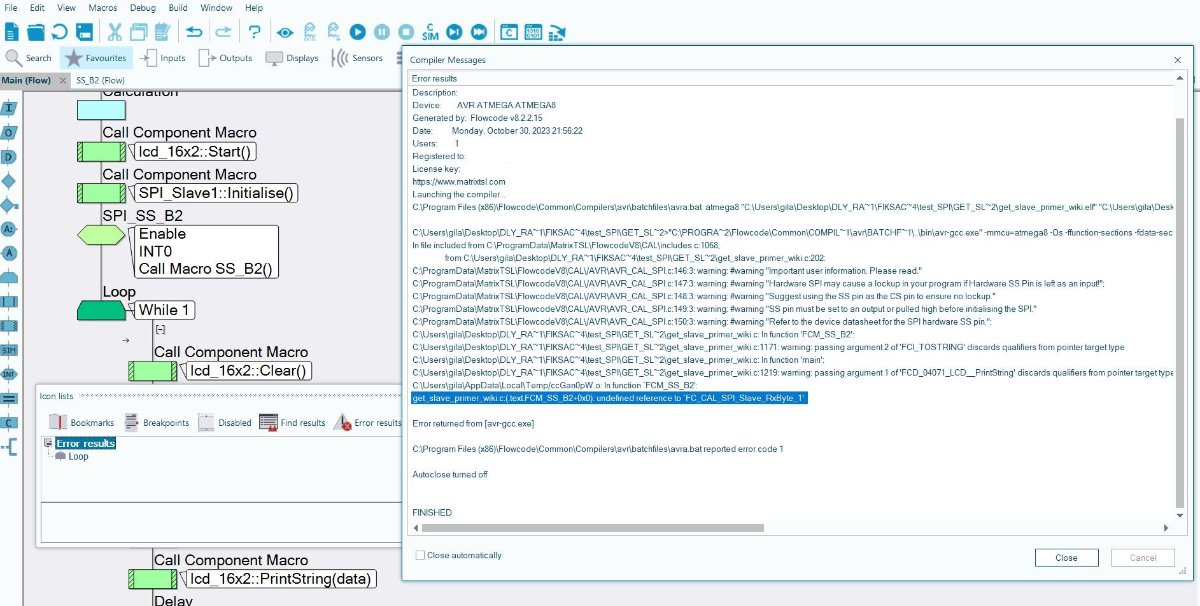Click the Undo arrow icon
Screen dimensions: 1200x606
point(194,32)
